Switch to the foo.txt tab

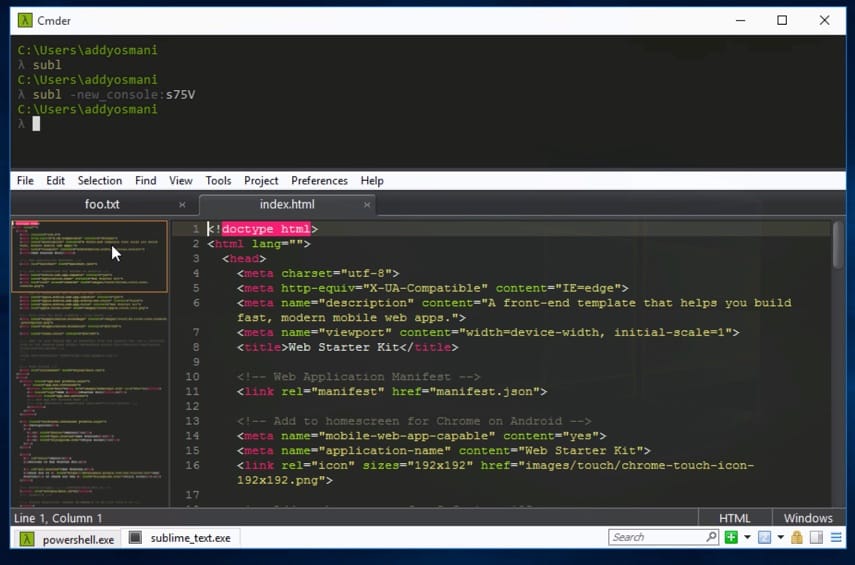coord(102,205)
